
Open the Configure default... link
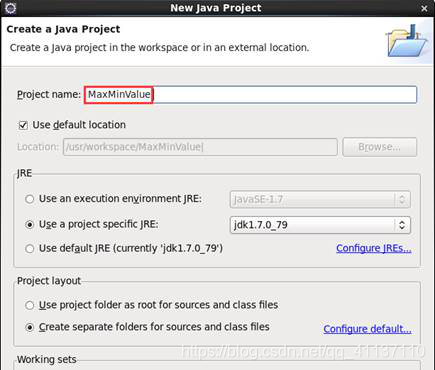pyautogui.click(x=367, y=329)
